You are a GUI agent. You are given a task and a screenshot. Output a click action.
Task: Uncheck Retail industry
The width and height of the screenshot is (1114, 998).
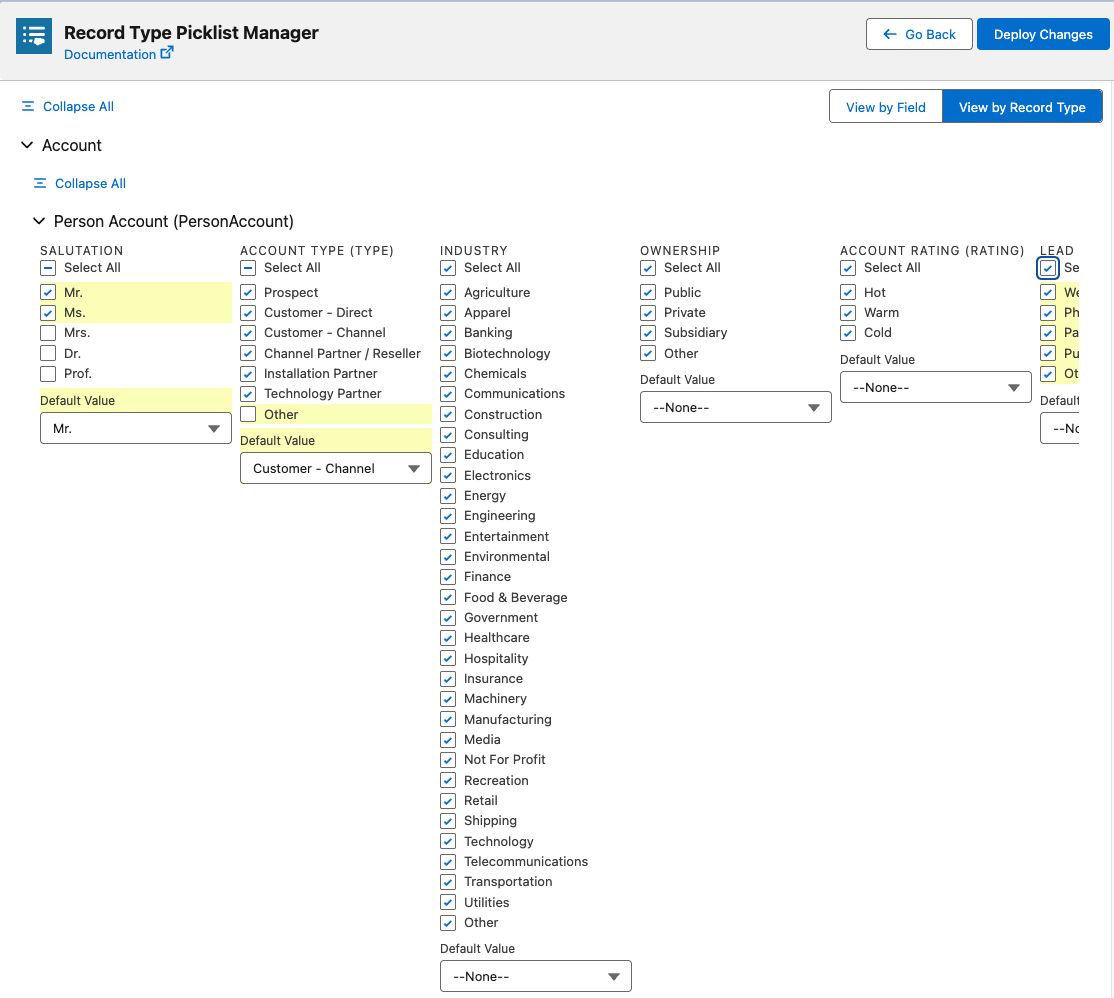[x=448, y=801]
